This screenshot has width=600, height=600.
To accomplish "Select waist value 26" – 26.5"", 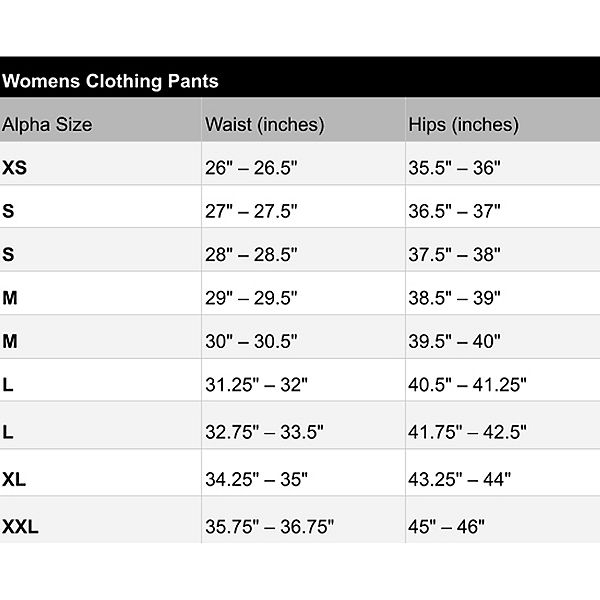I will tap(251, 168).
